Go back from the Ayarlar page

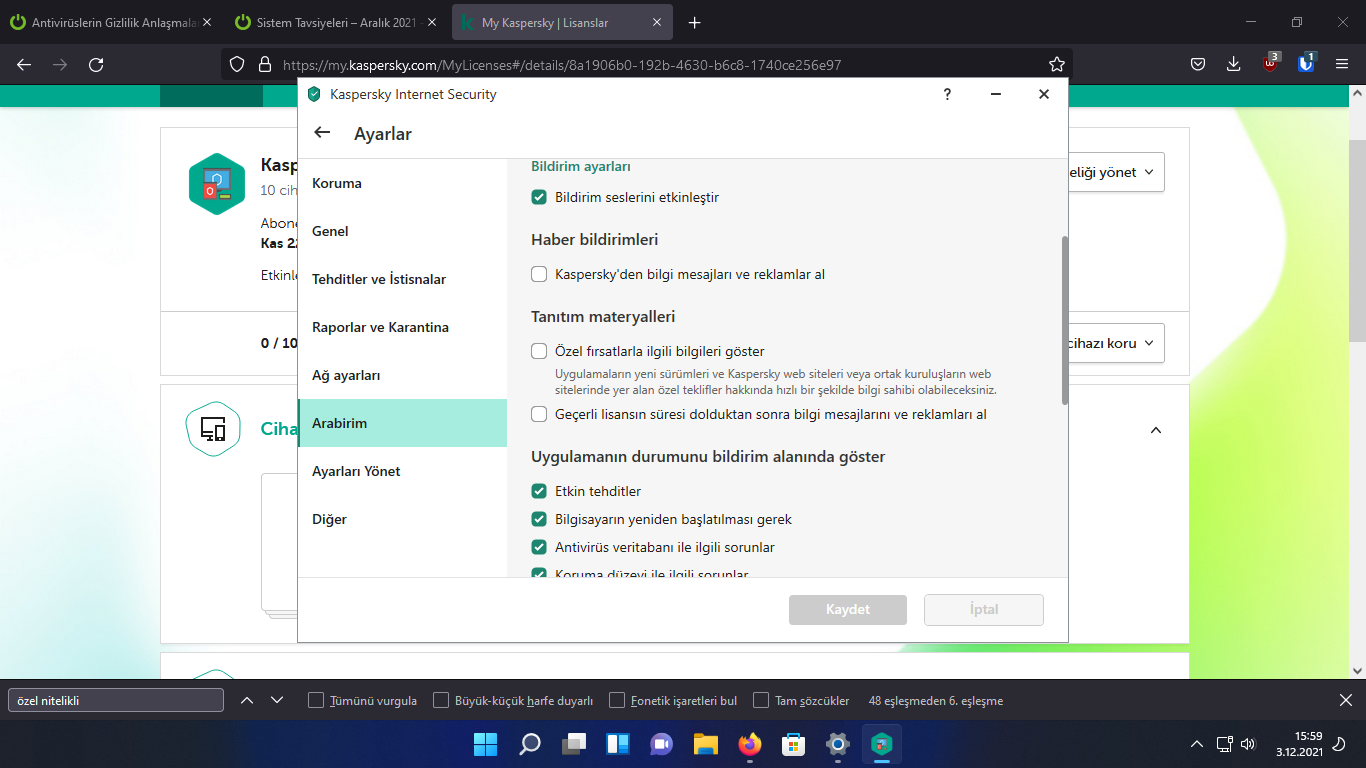tap(322, 133)
